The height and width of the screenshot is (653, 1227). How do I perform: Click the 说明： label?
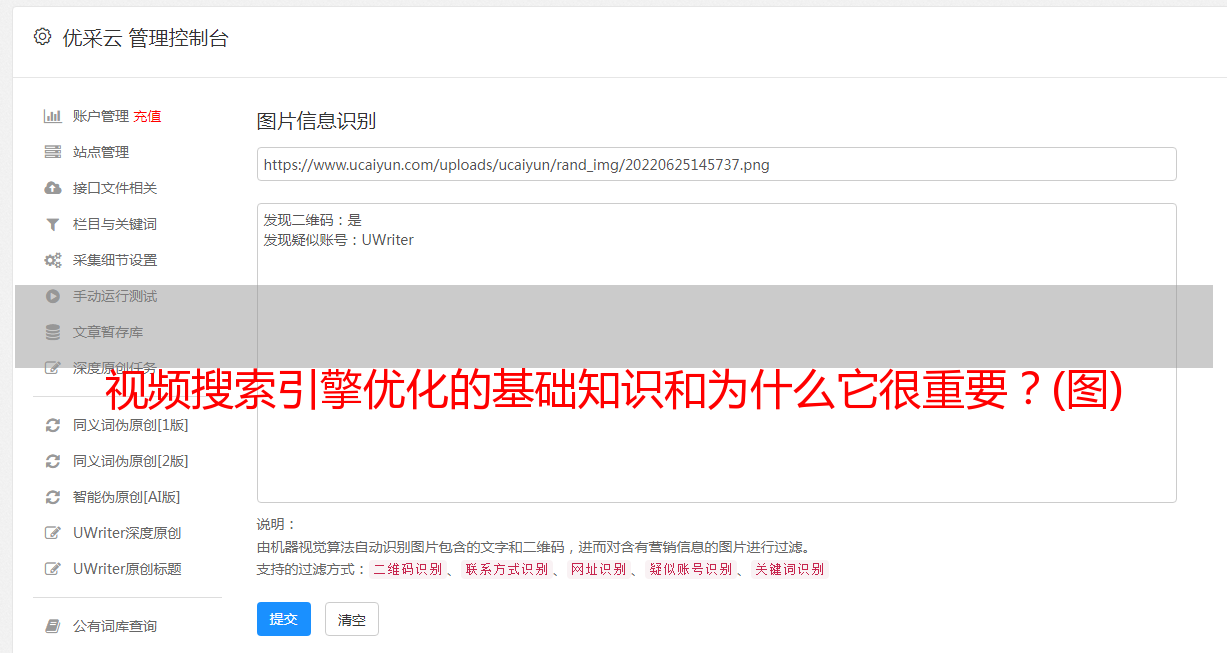(277, 524)
